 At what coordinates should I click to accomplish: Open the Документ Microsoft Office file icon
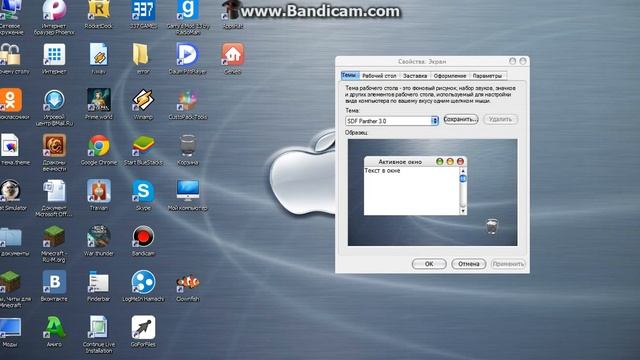[54, 191]
